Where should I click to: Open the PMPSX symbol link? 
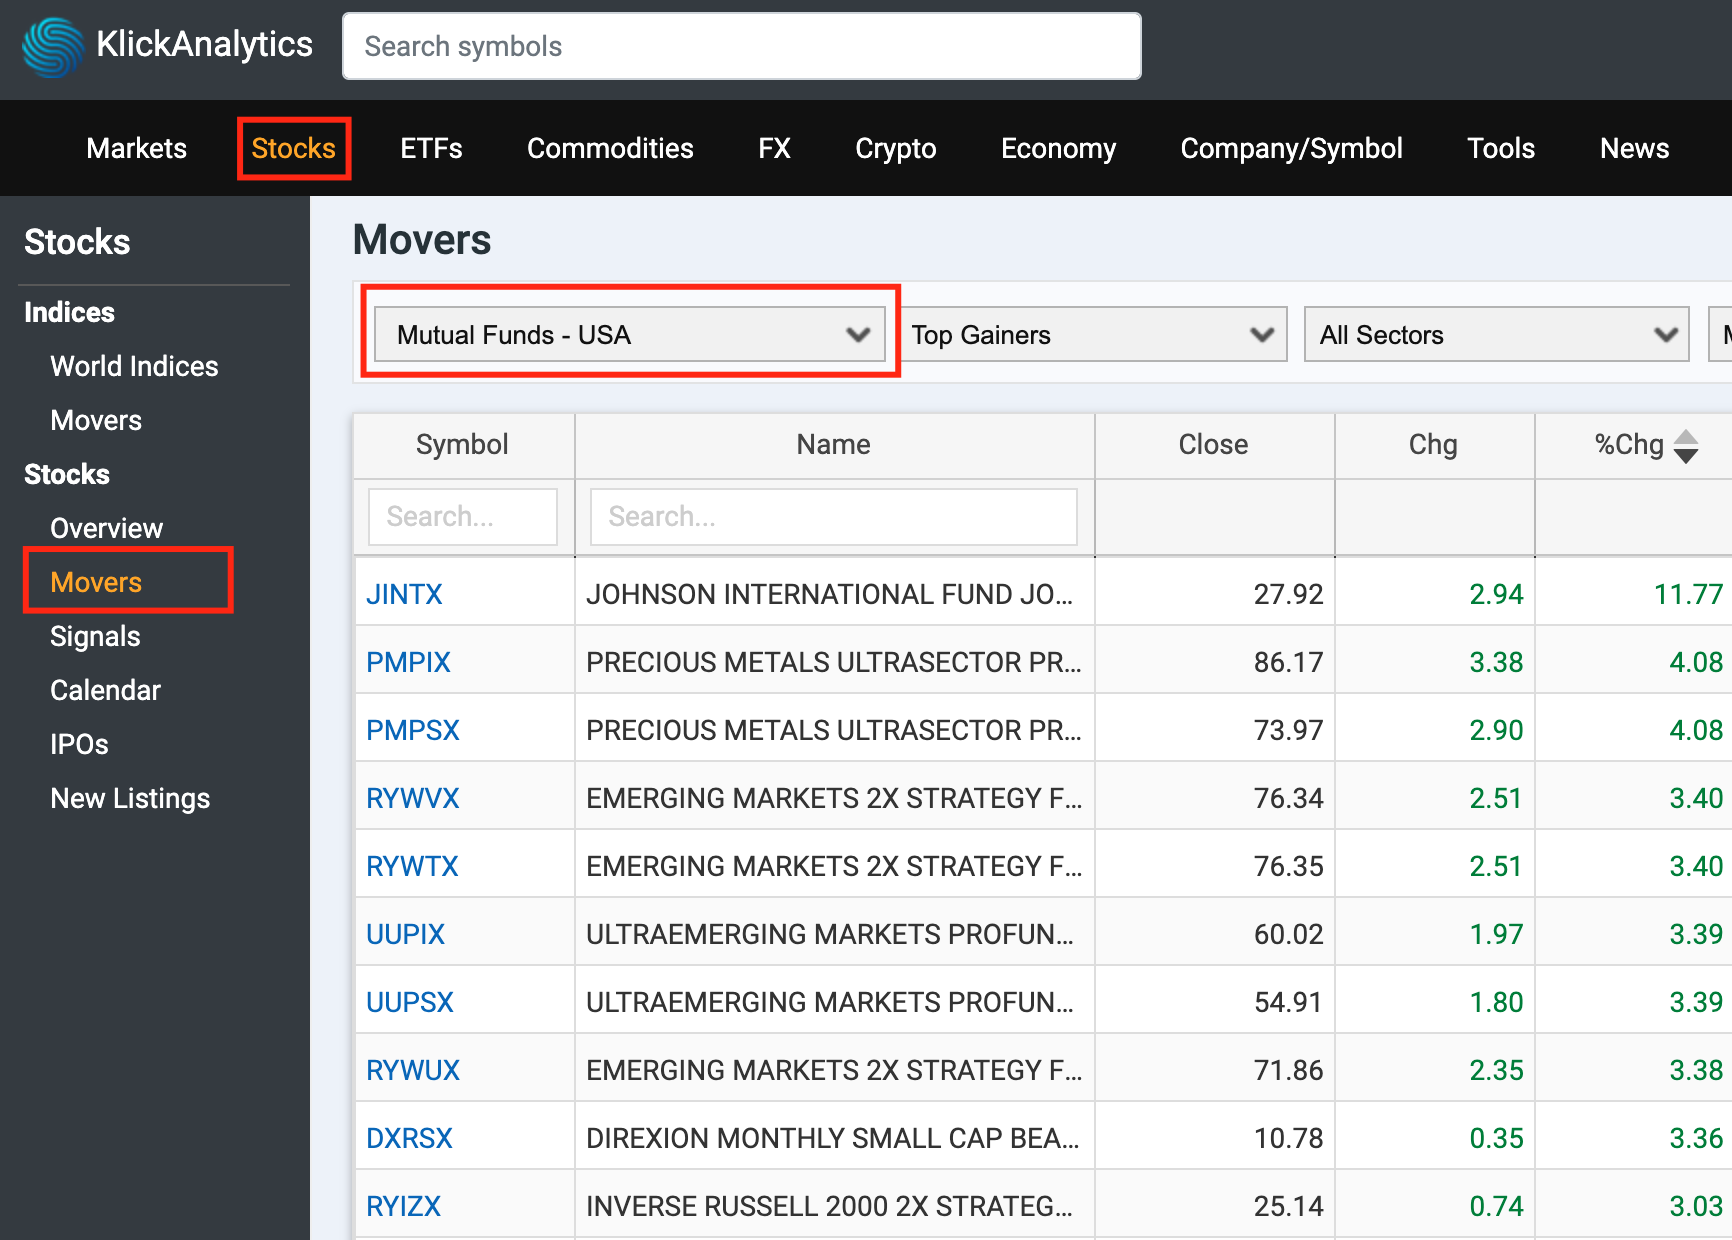pyautogui.click(x=413, y=730)
